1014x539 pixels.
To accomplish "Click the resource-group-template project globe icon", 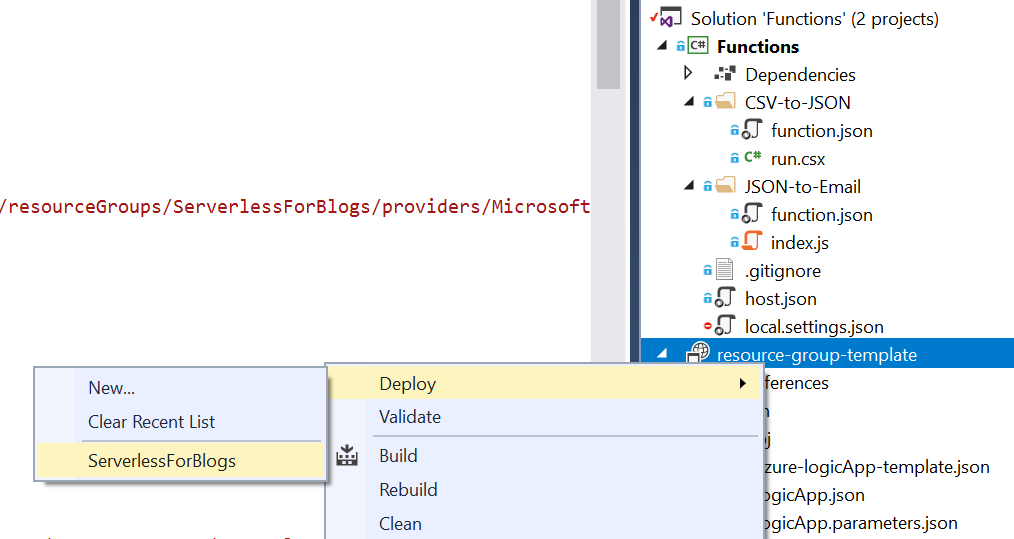I will pos(698,354).
